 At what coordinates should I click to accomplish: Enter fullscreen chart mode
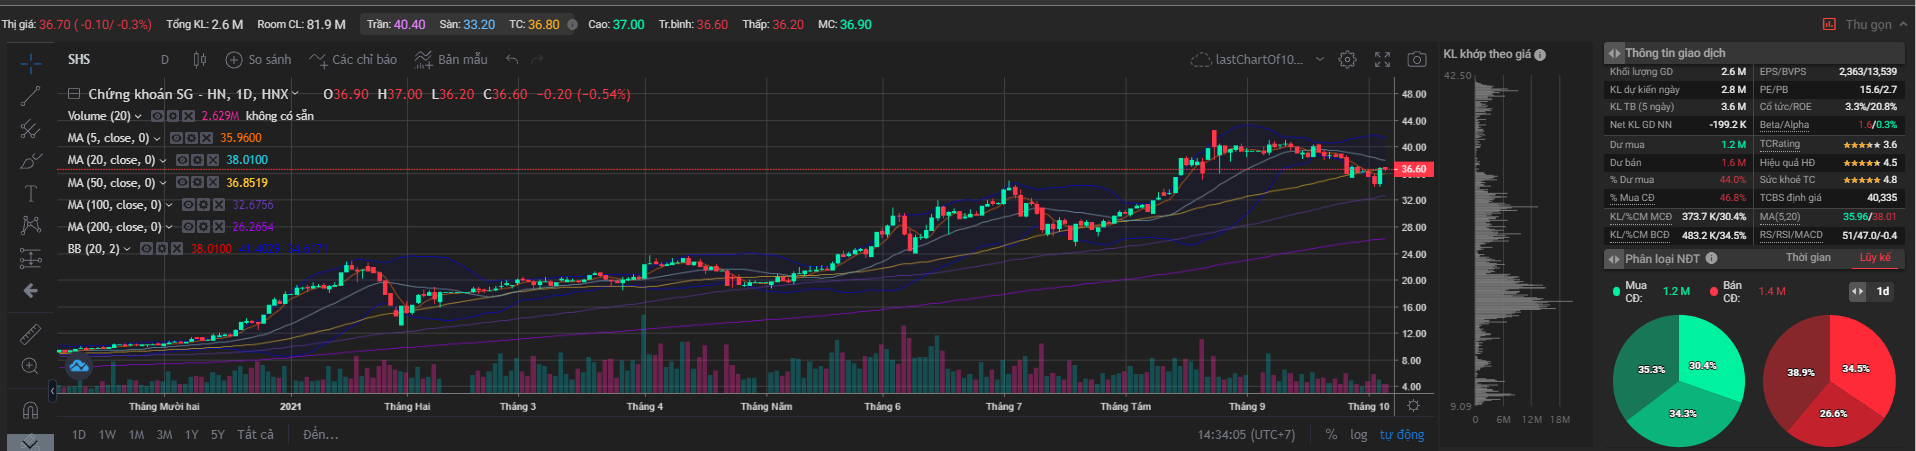click(x=1382, y=60)
